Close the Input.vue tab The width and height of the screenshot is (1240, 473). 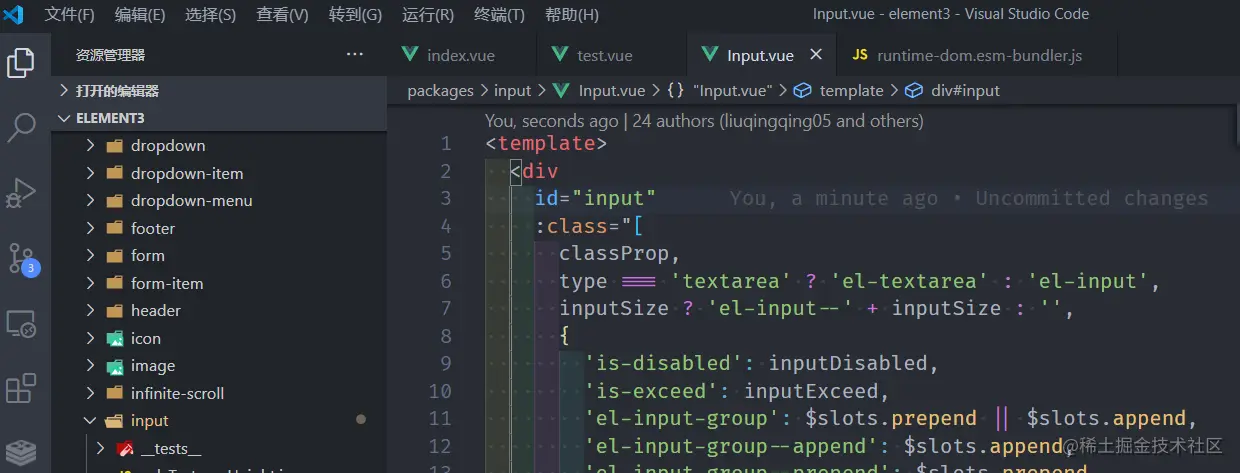click(816, 55)
